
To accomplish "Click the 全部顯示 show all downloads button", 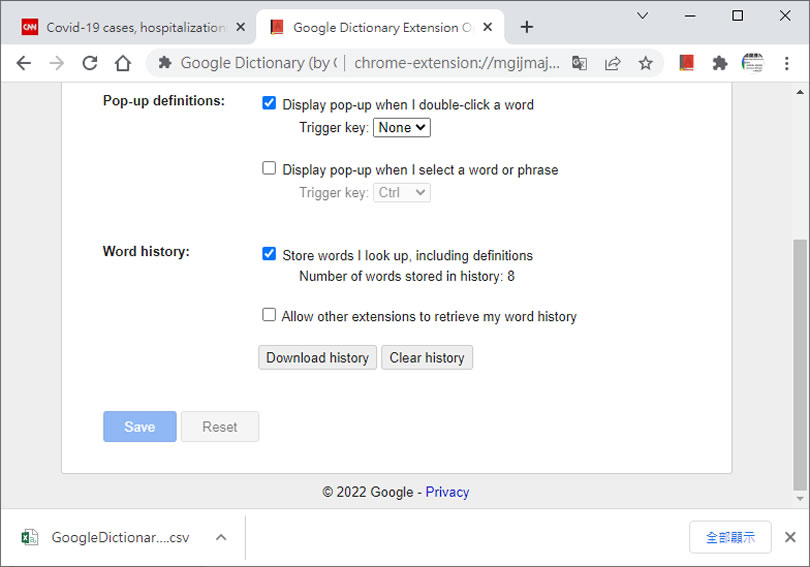I will click(730, 537).
